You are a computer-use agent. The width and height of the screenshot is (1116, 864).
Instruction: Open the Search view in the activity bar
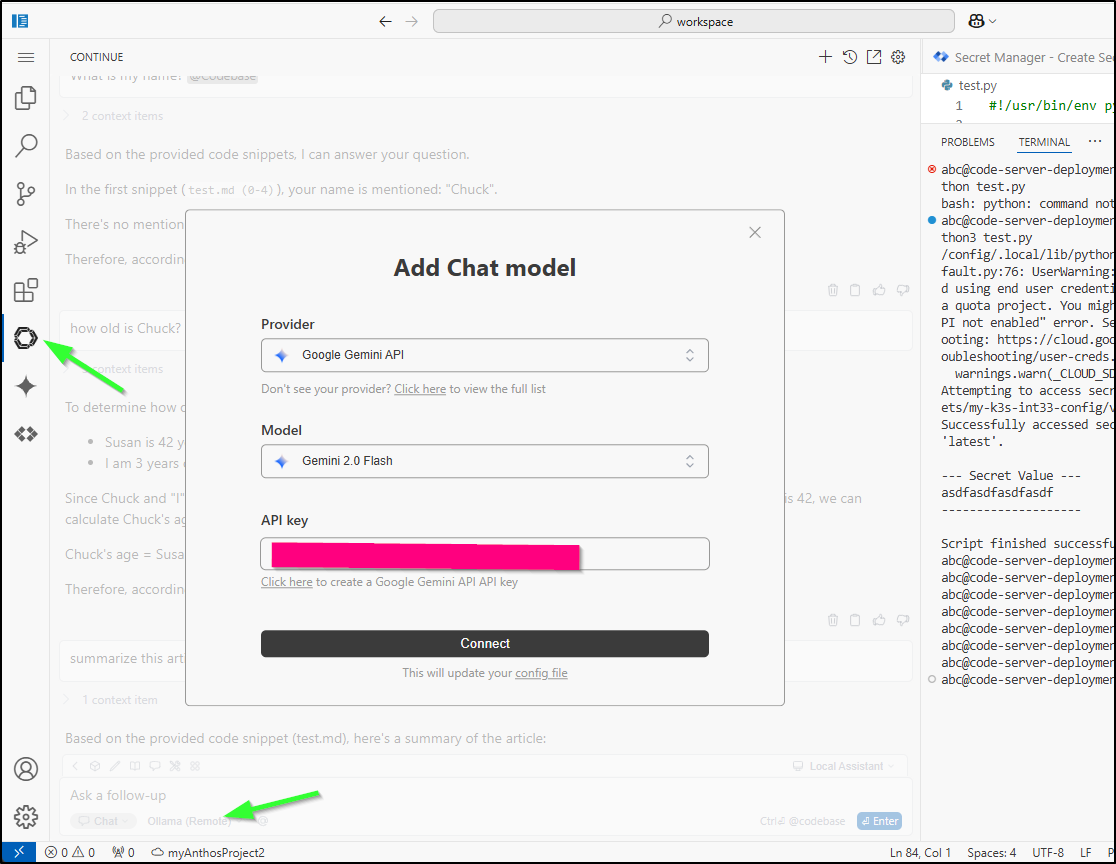tap(26, 145)
